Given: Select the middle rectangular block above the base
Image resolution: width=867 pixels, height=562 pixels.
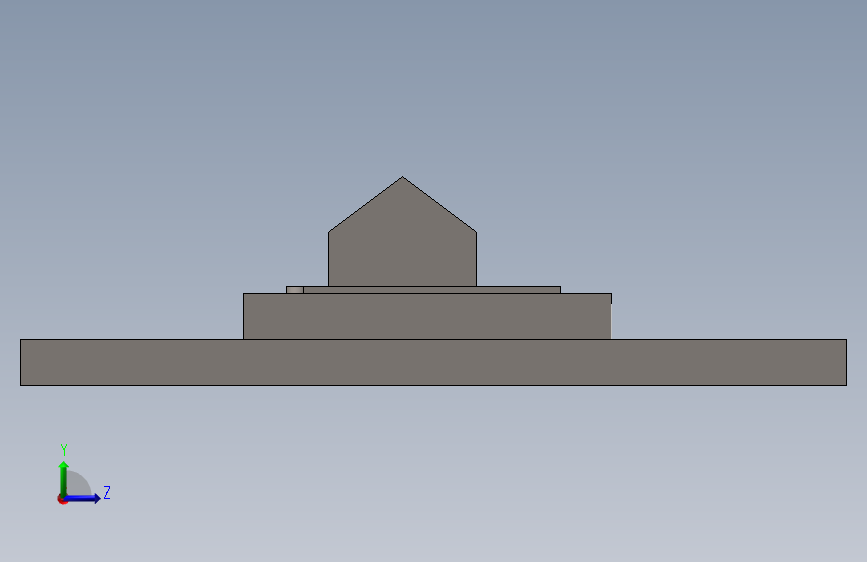Looking at the screenshot, I should click(427, 316).
